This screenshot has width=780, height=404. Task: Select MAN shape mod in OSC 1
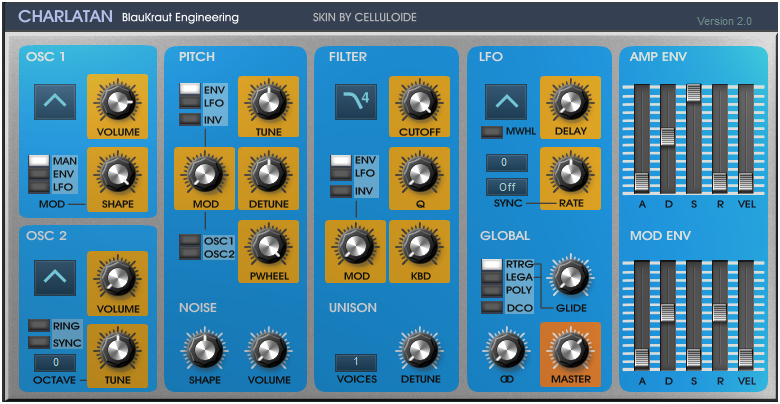pos(39,161)
